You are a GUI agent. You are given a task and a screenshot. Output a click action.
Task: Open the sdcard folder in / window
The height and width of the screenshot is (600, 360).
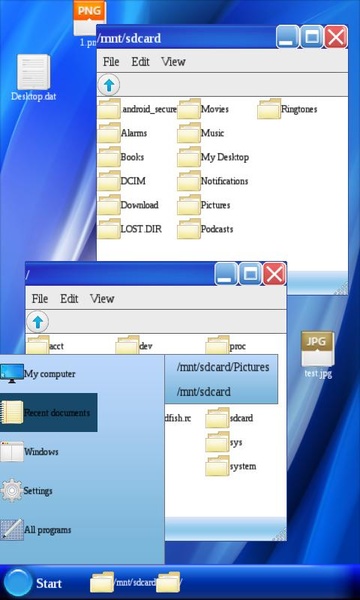(217, 418)
